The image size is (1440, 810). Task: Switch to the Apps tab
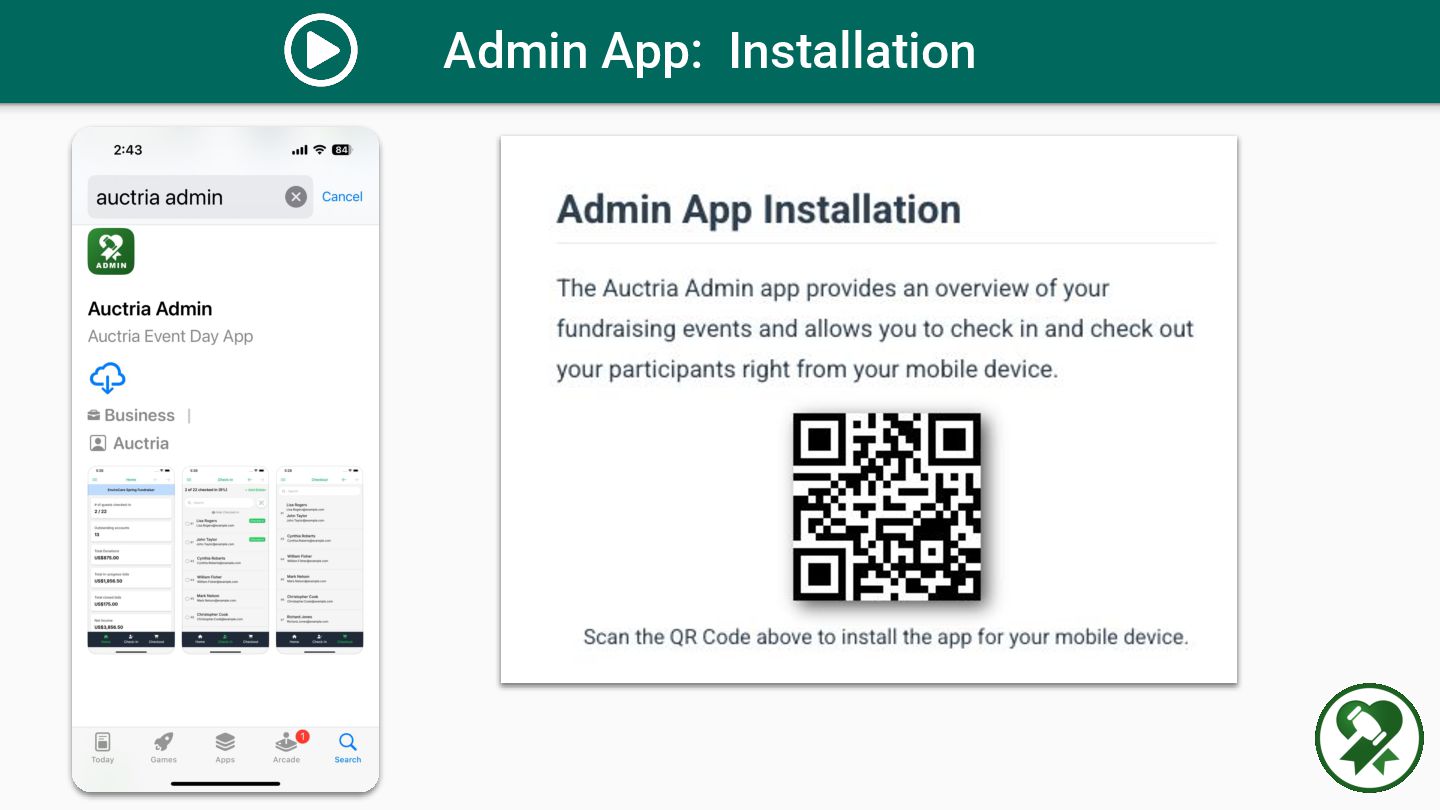coord(225,748)
